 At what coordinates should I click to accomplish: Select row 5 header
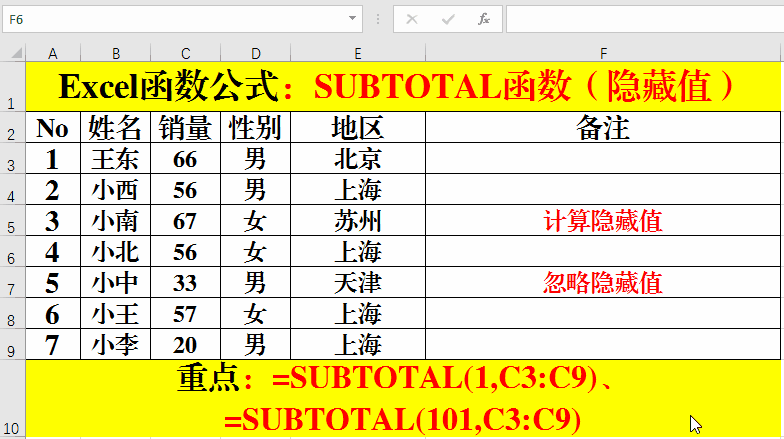pos(12,220)
